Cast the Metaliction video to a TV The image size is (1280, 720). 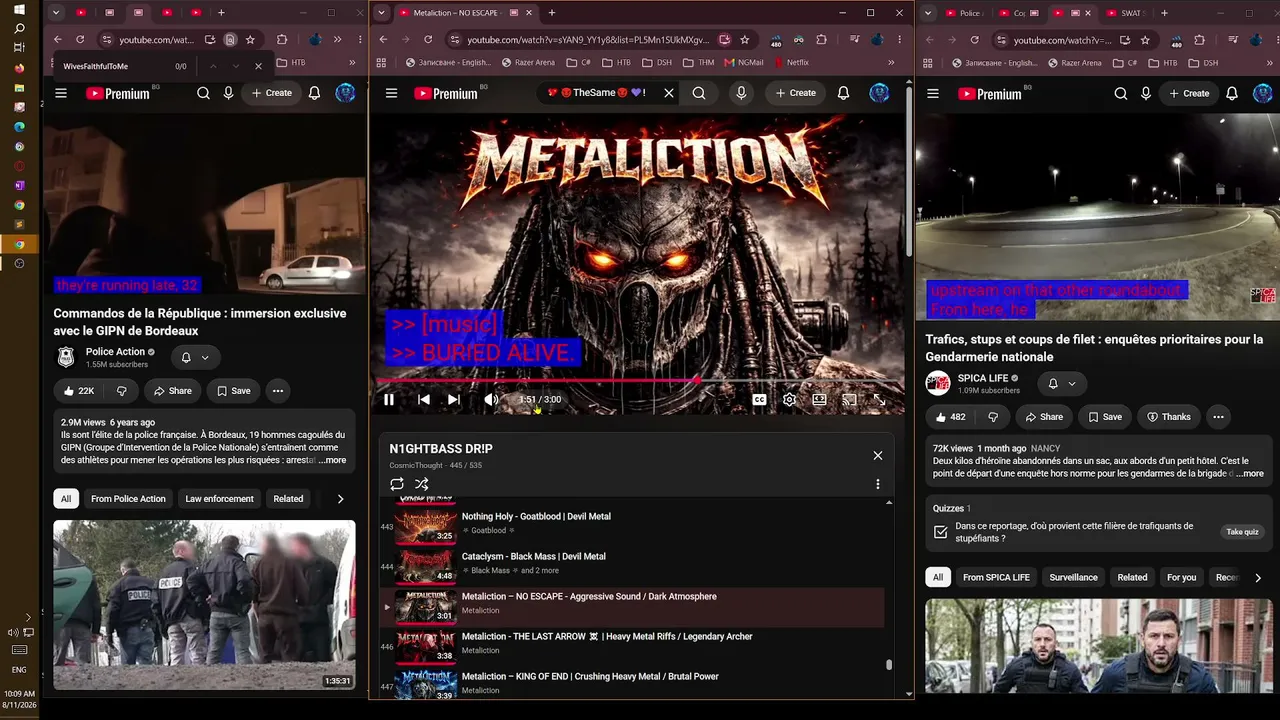pos(849,399)
